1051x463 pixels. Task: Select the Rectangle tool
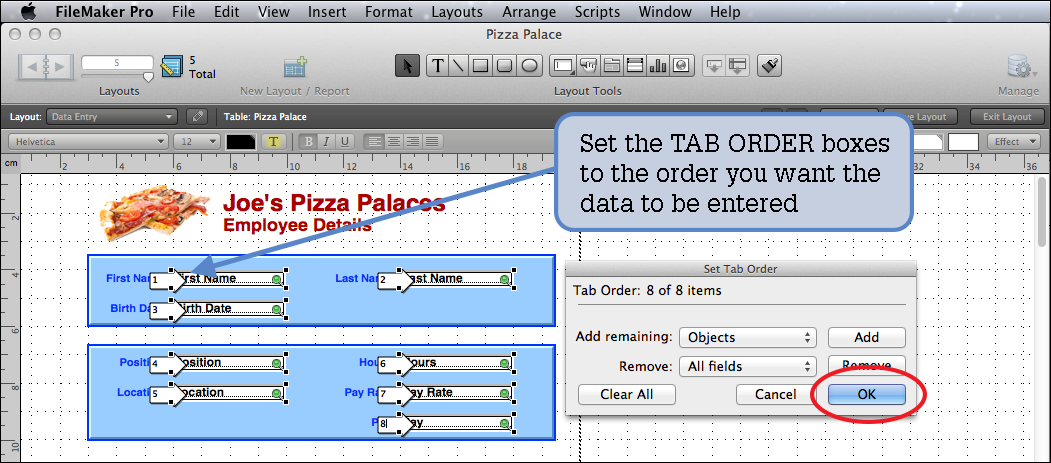click(480, 66)
